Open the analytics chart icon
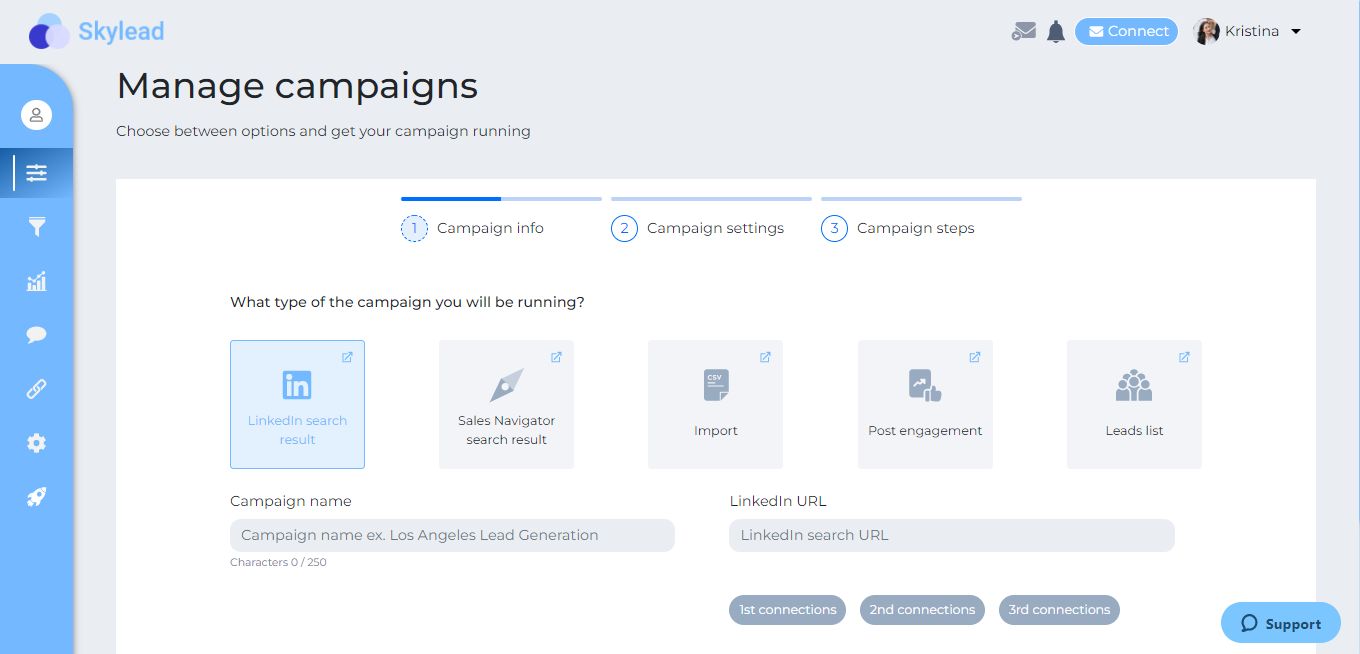Image resolution: width=1360 pixels, height=654 pixels. pos(37,281)
